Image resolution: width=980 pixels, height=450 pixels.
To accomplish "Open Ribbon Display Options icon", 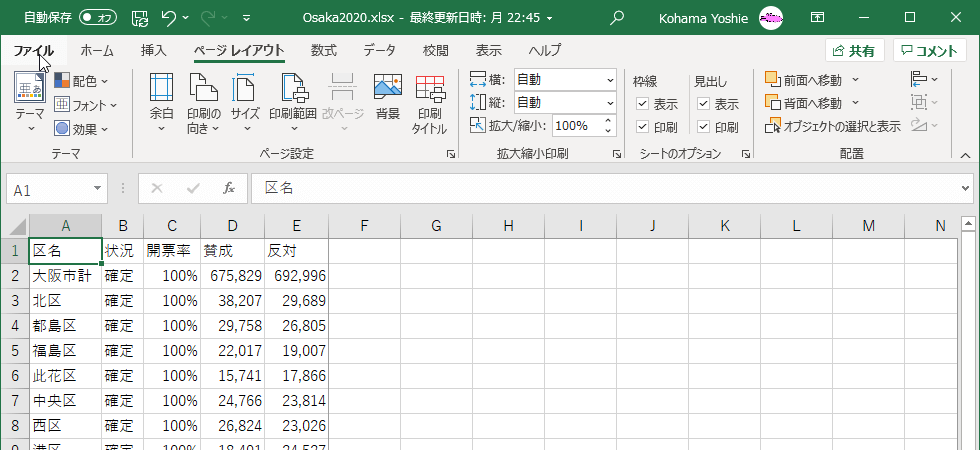I will tap(818, 18).
